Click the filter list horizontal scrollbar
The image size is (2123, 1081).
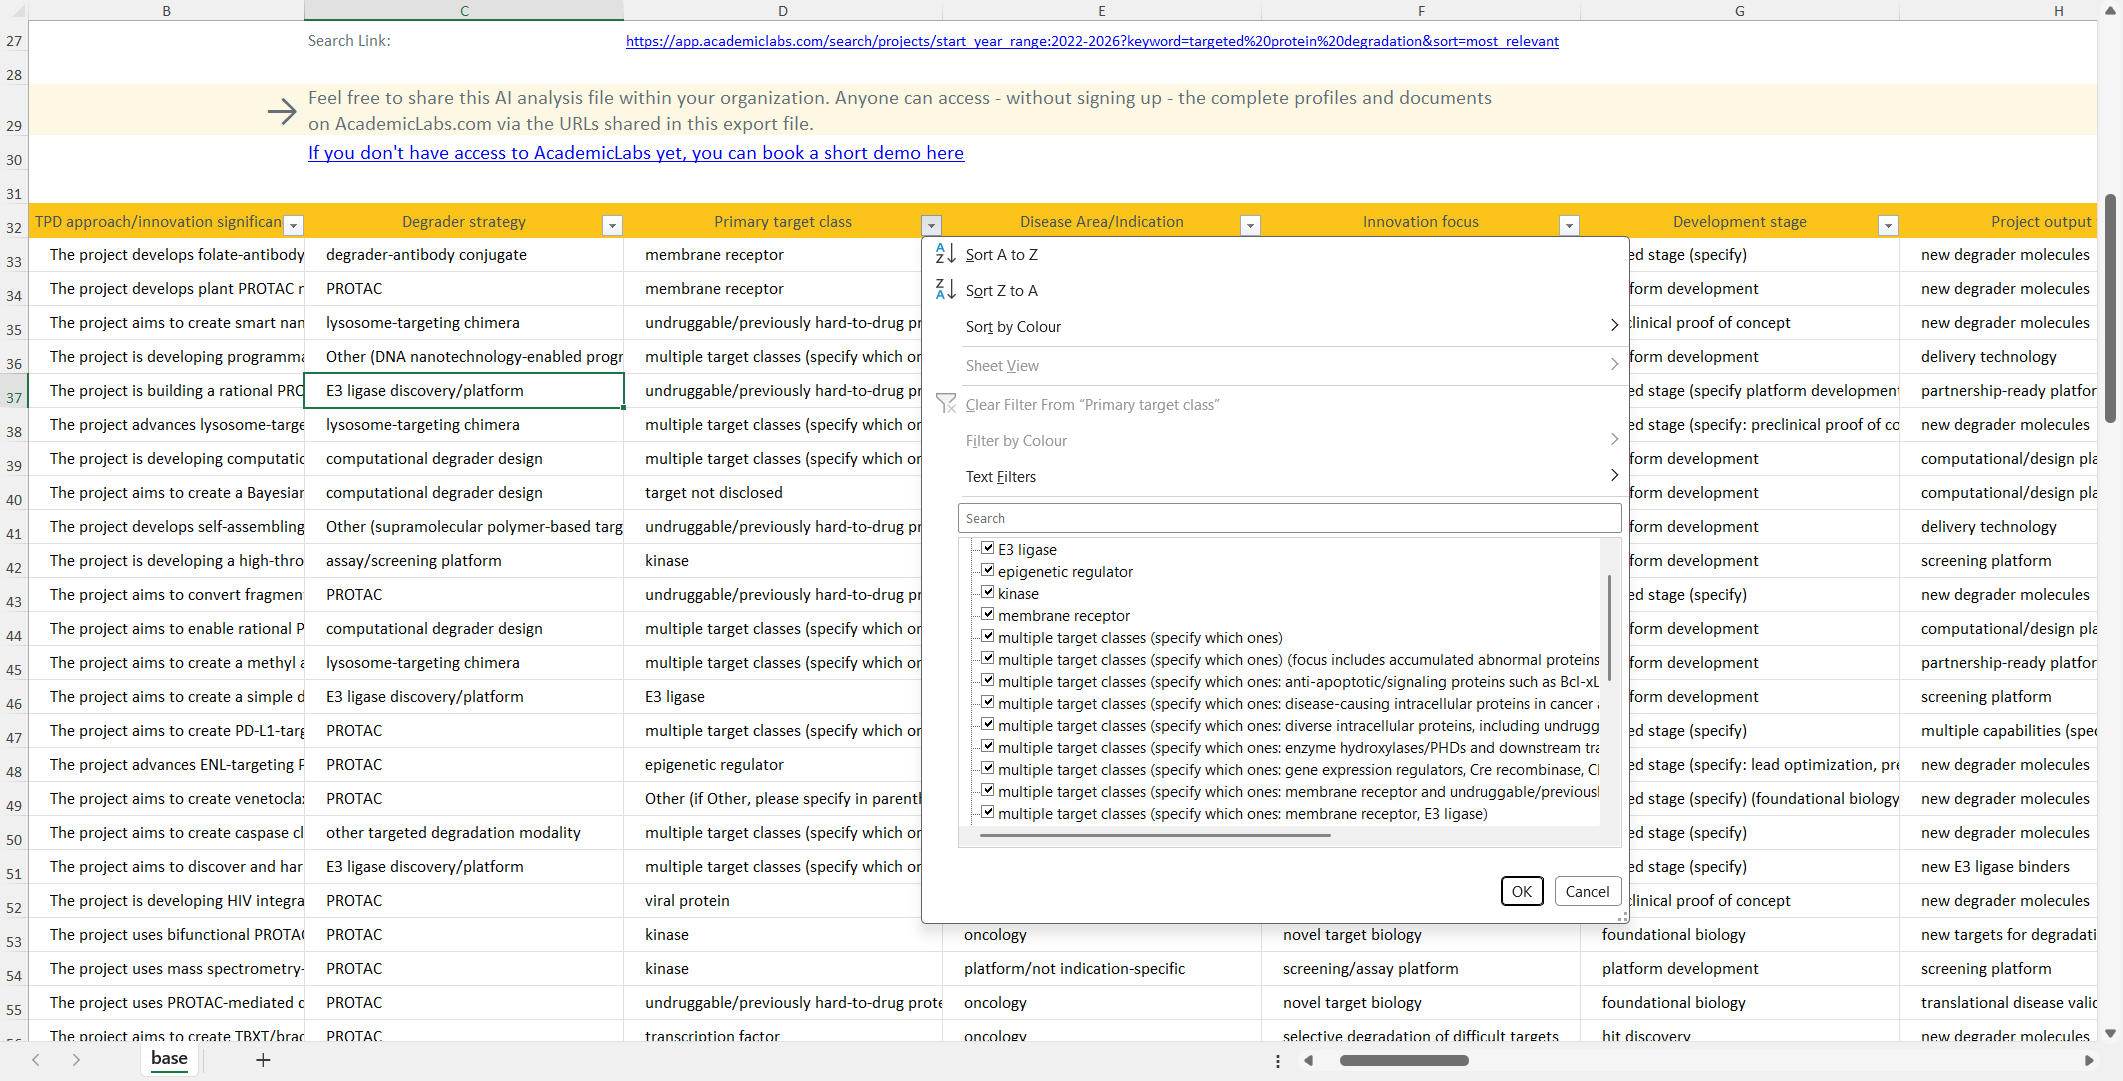(1155, 835)
